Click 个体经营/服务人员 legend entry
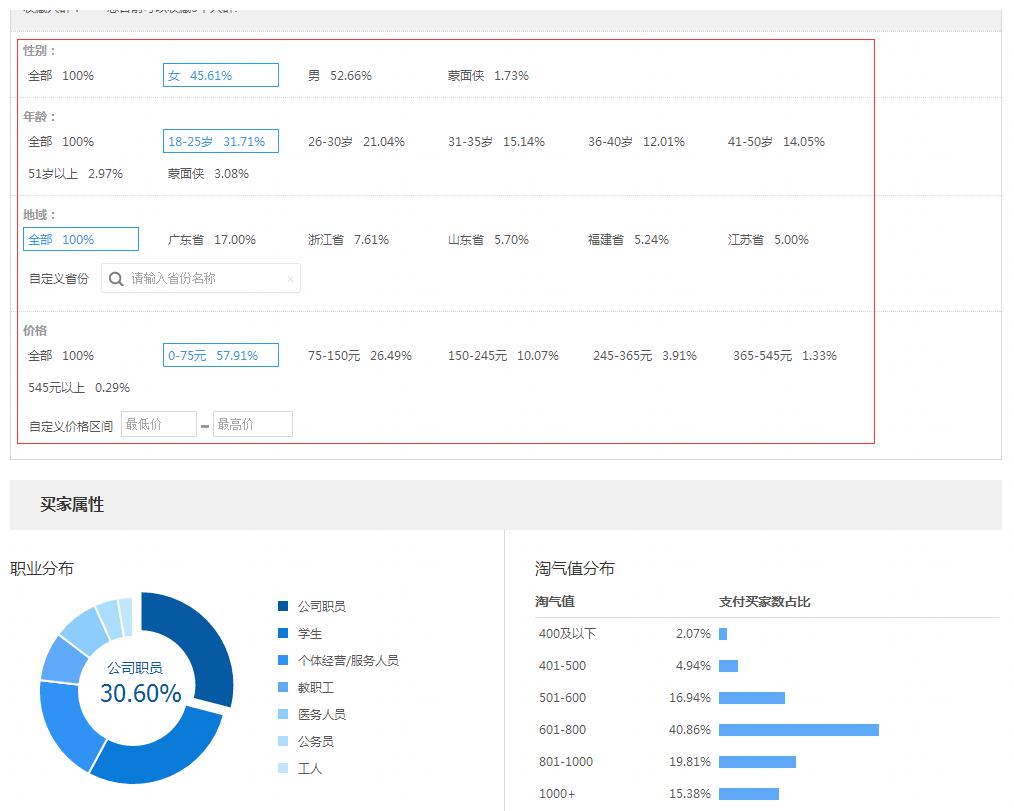The width and height of the screenshot is (1014, 811). tap(347, 660)
